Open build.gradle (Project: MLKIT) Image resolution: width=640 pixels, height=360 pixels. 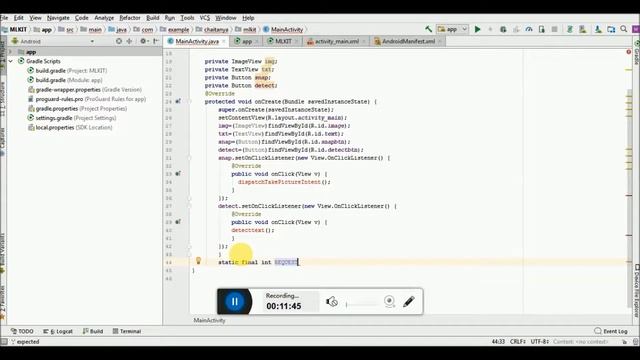67,71
